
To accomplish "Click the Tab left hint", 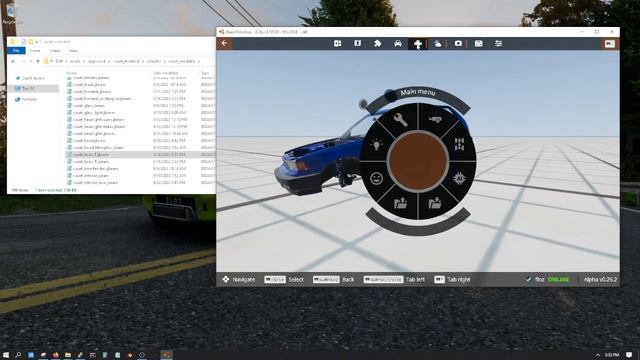I will [x=394, y=280].
